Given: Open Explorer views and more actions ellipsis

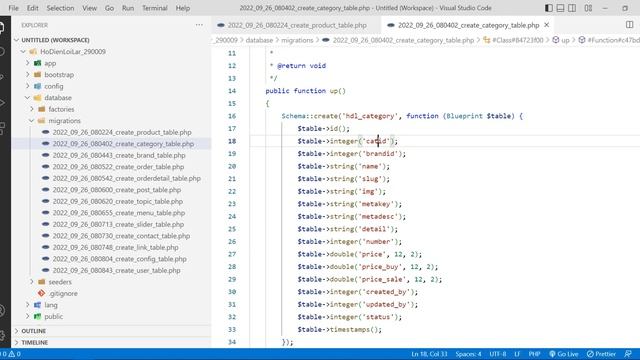Looking at the screenshot, I should pos(199,25).
